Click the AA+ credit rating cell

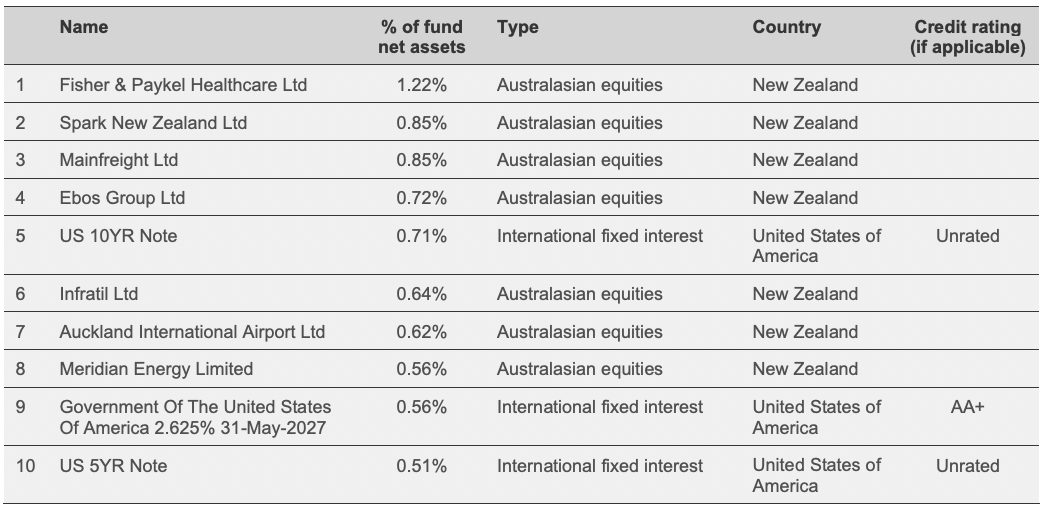tap(967, 407)
